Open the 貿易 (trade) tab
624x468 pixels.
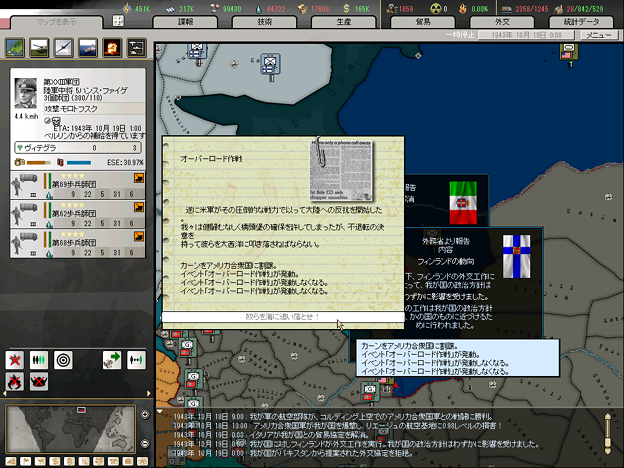coord(423,22)
